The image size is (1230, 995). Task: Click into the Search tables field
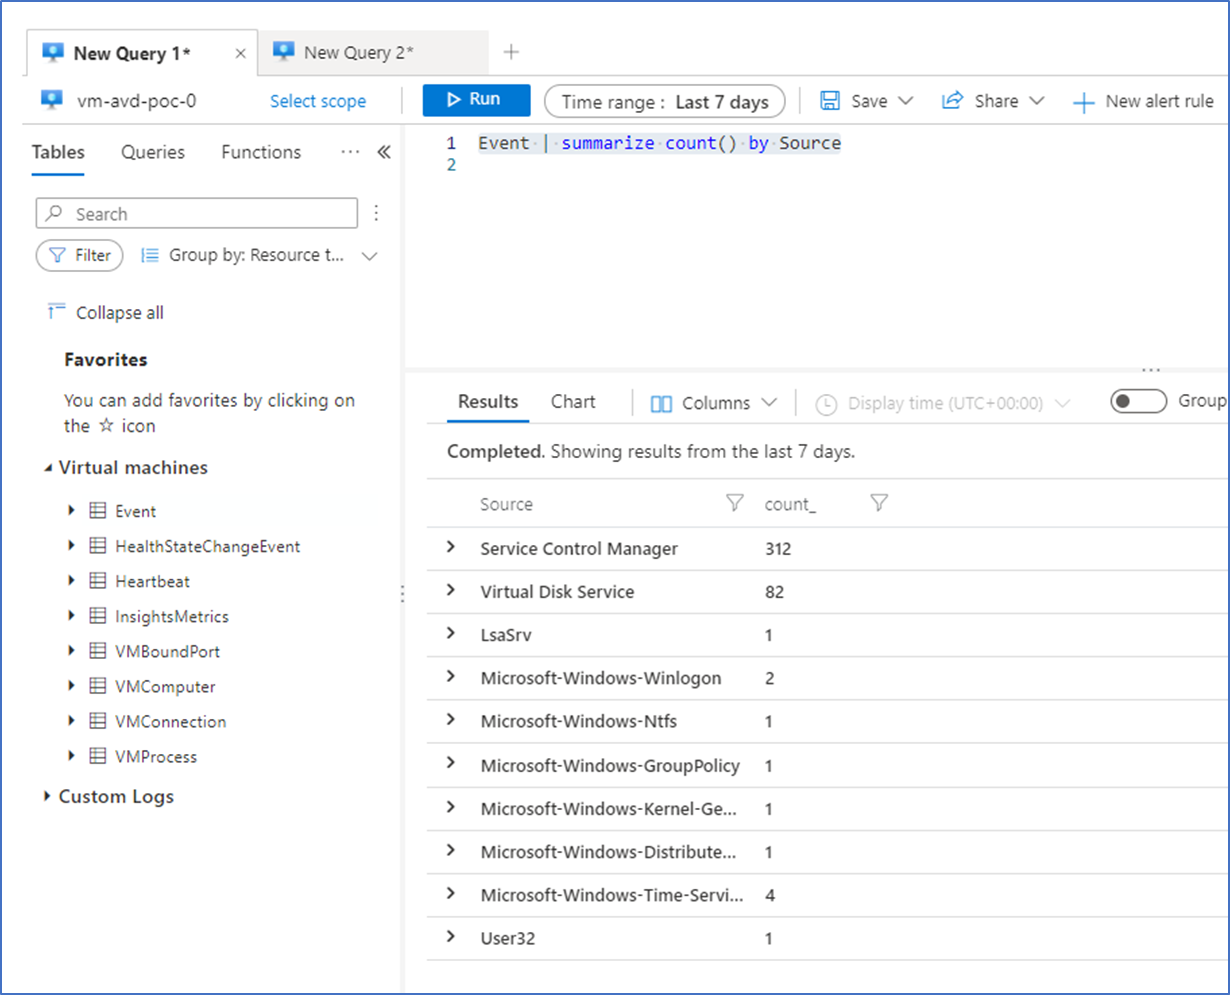coord(196,213)
